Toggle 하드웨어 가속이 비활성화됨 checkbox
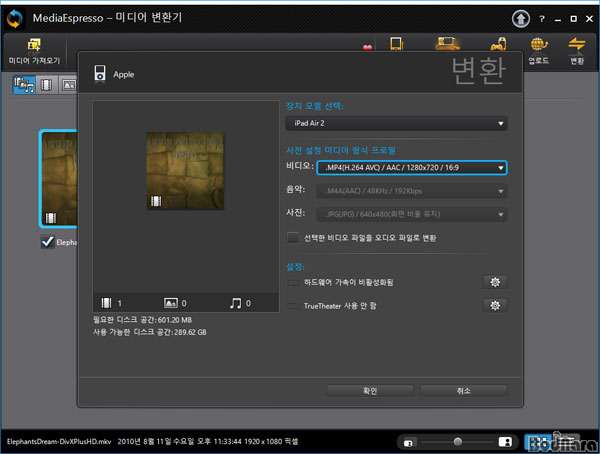 [x=293, y=283]
